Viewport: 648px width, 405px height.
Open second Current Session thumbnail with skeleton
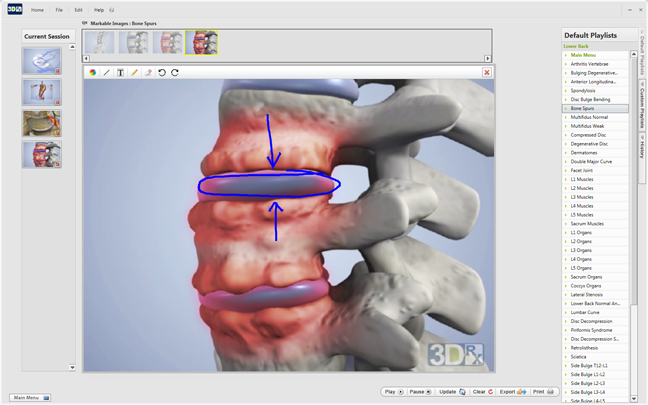(x=42, y=92)
